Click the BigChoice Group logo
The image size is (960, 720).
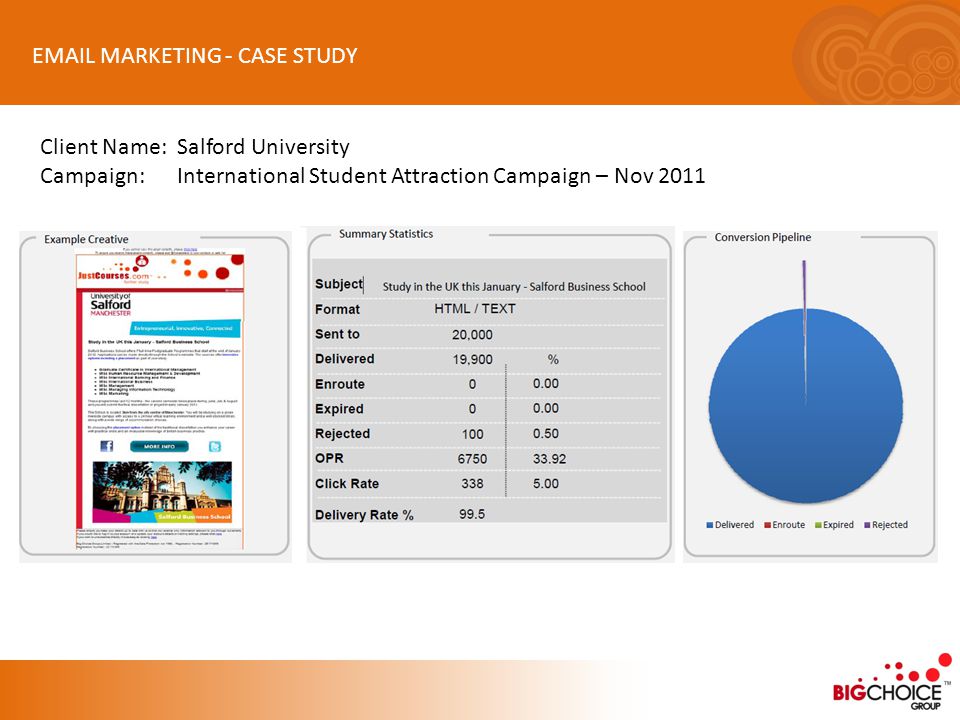tap(892, 682)
